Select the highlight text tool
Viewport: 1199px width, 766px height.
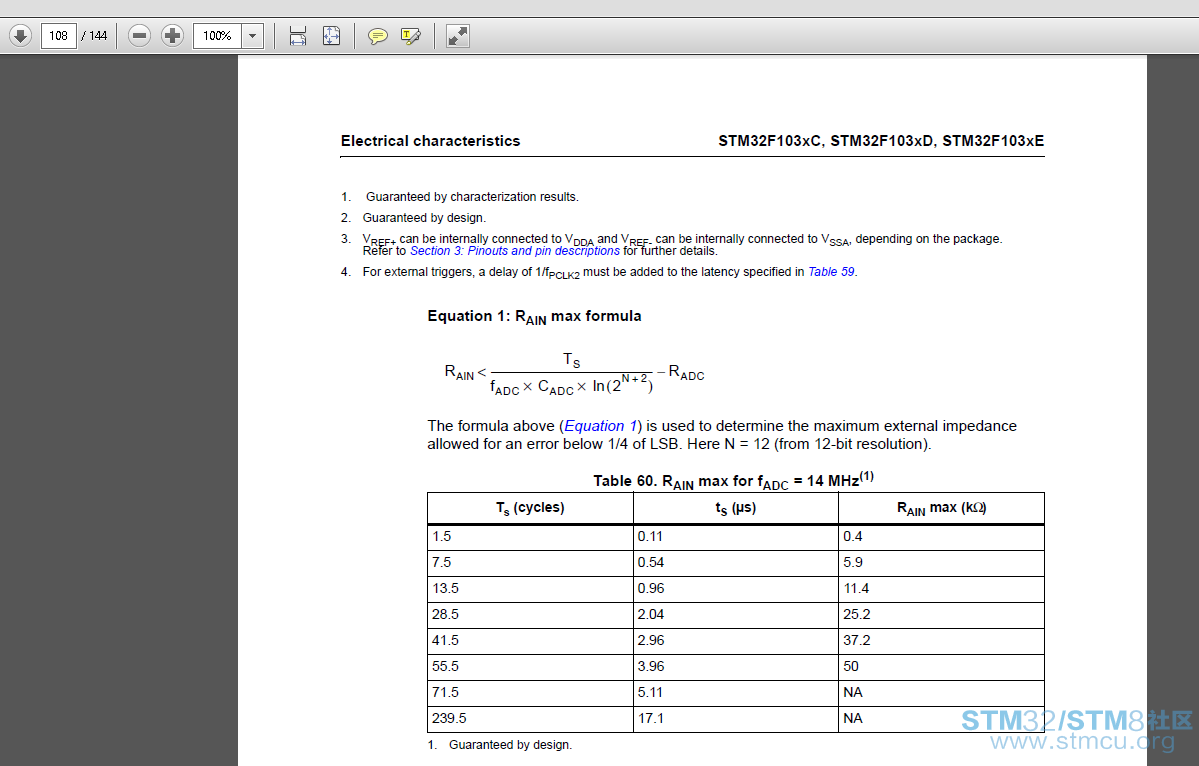point(411,36)
